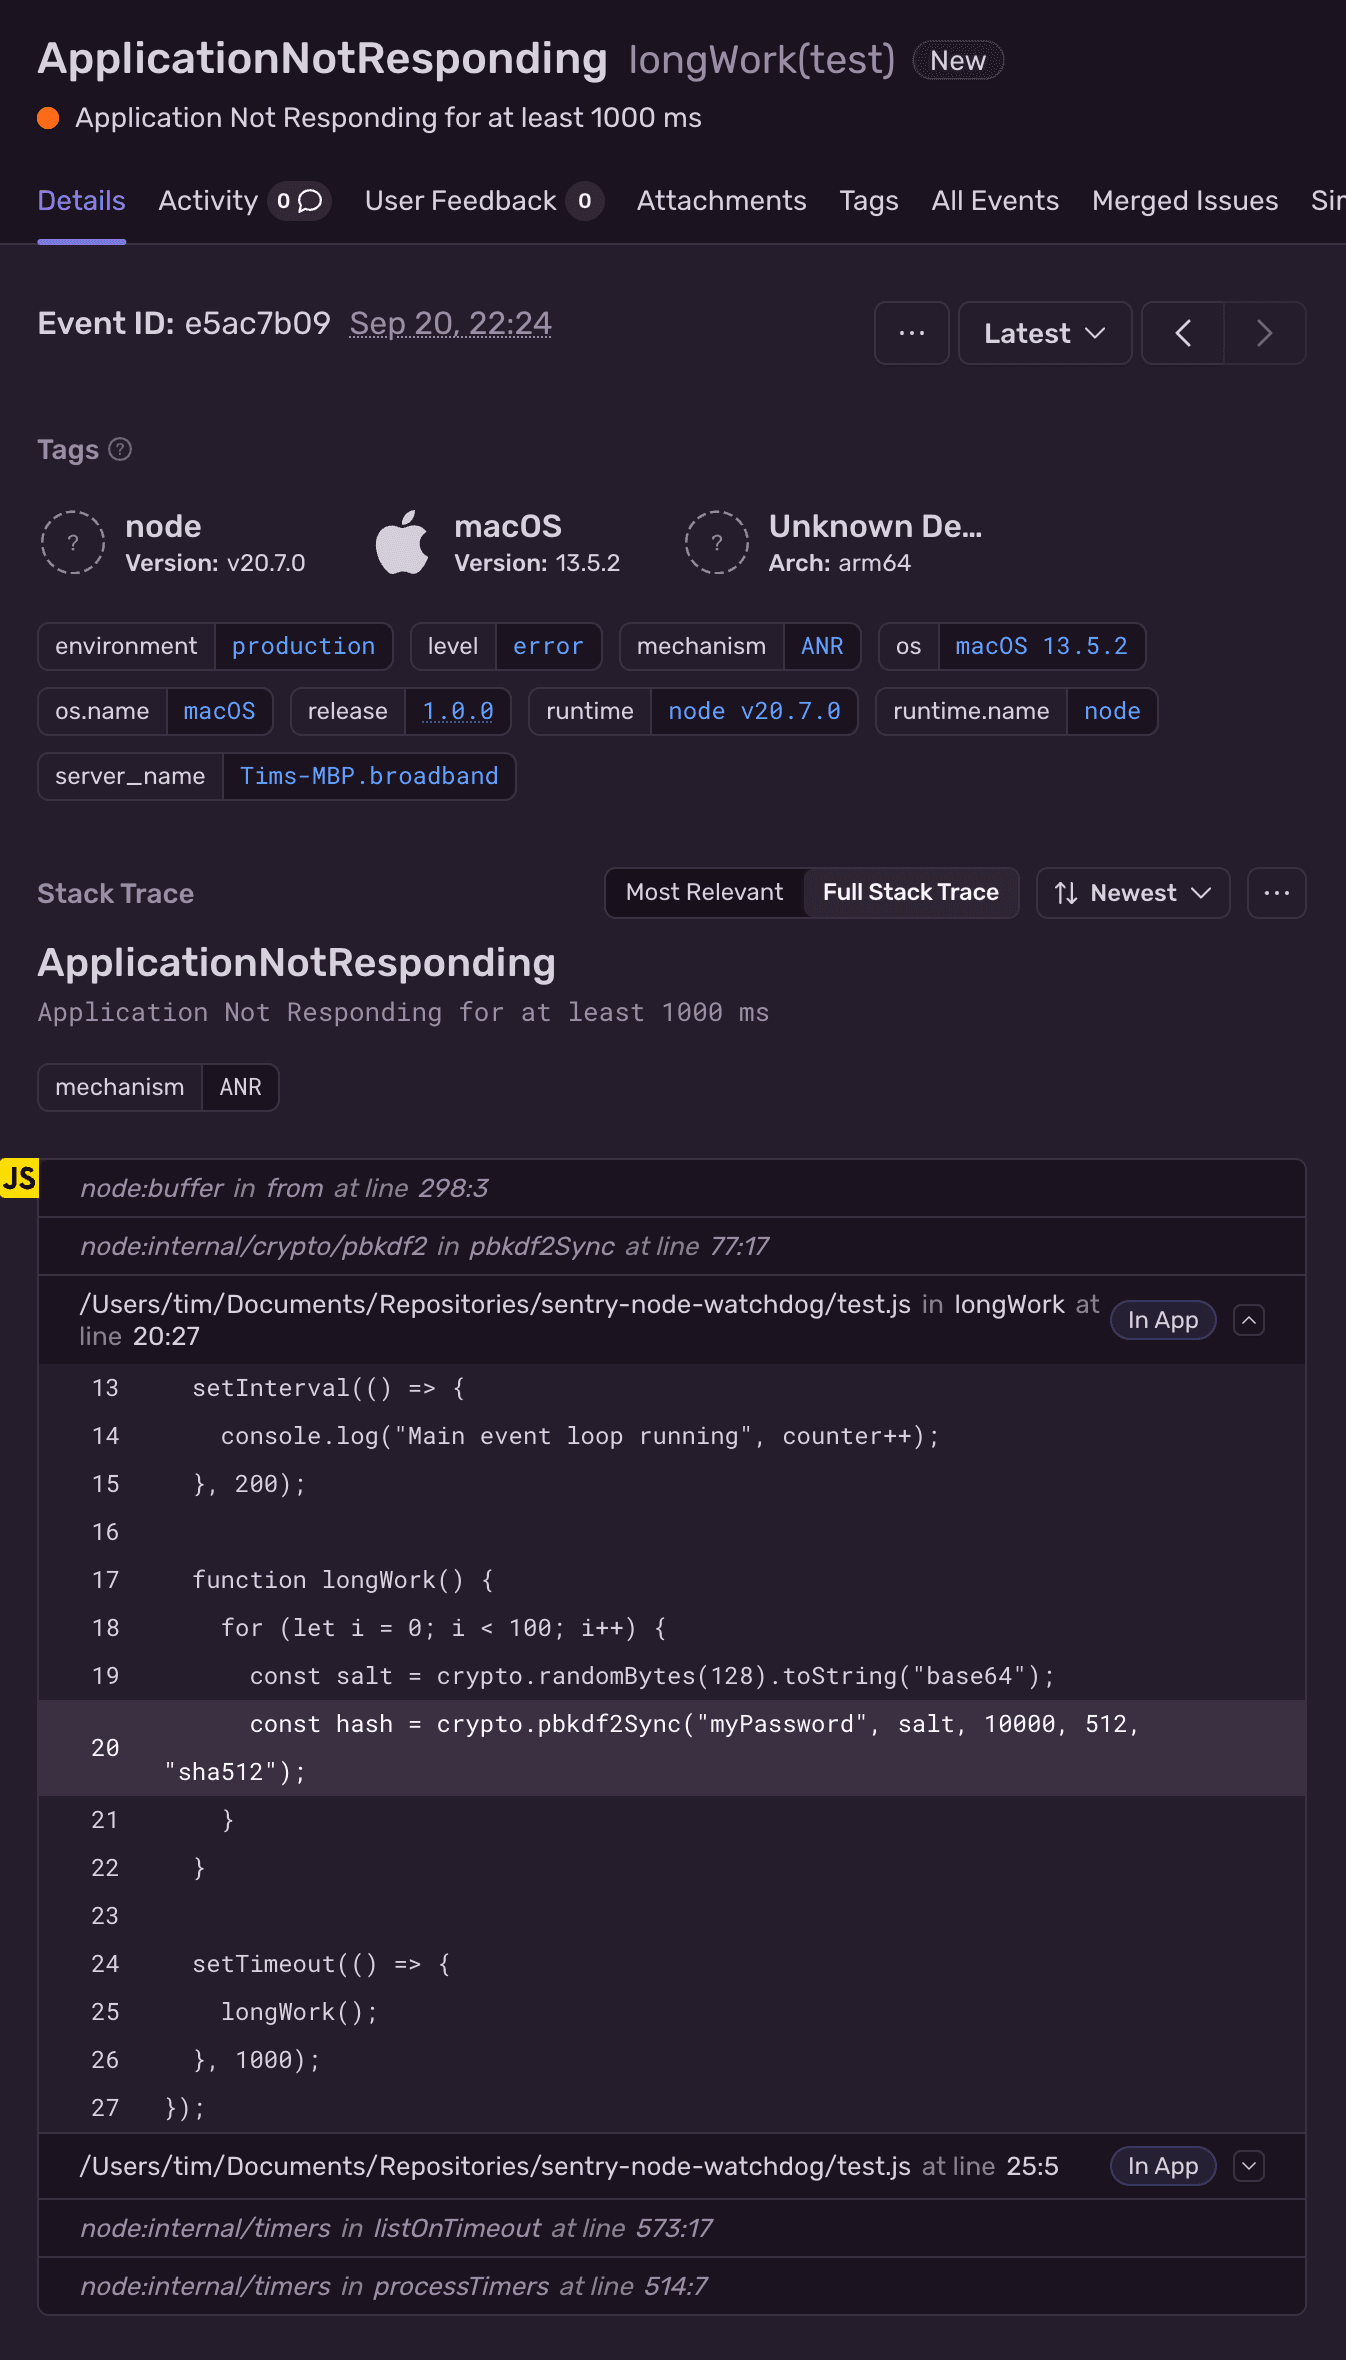Expand the test.js line 25:5 frame

point(1249,2166)
